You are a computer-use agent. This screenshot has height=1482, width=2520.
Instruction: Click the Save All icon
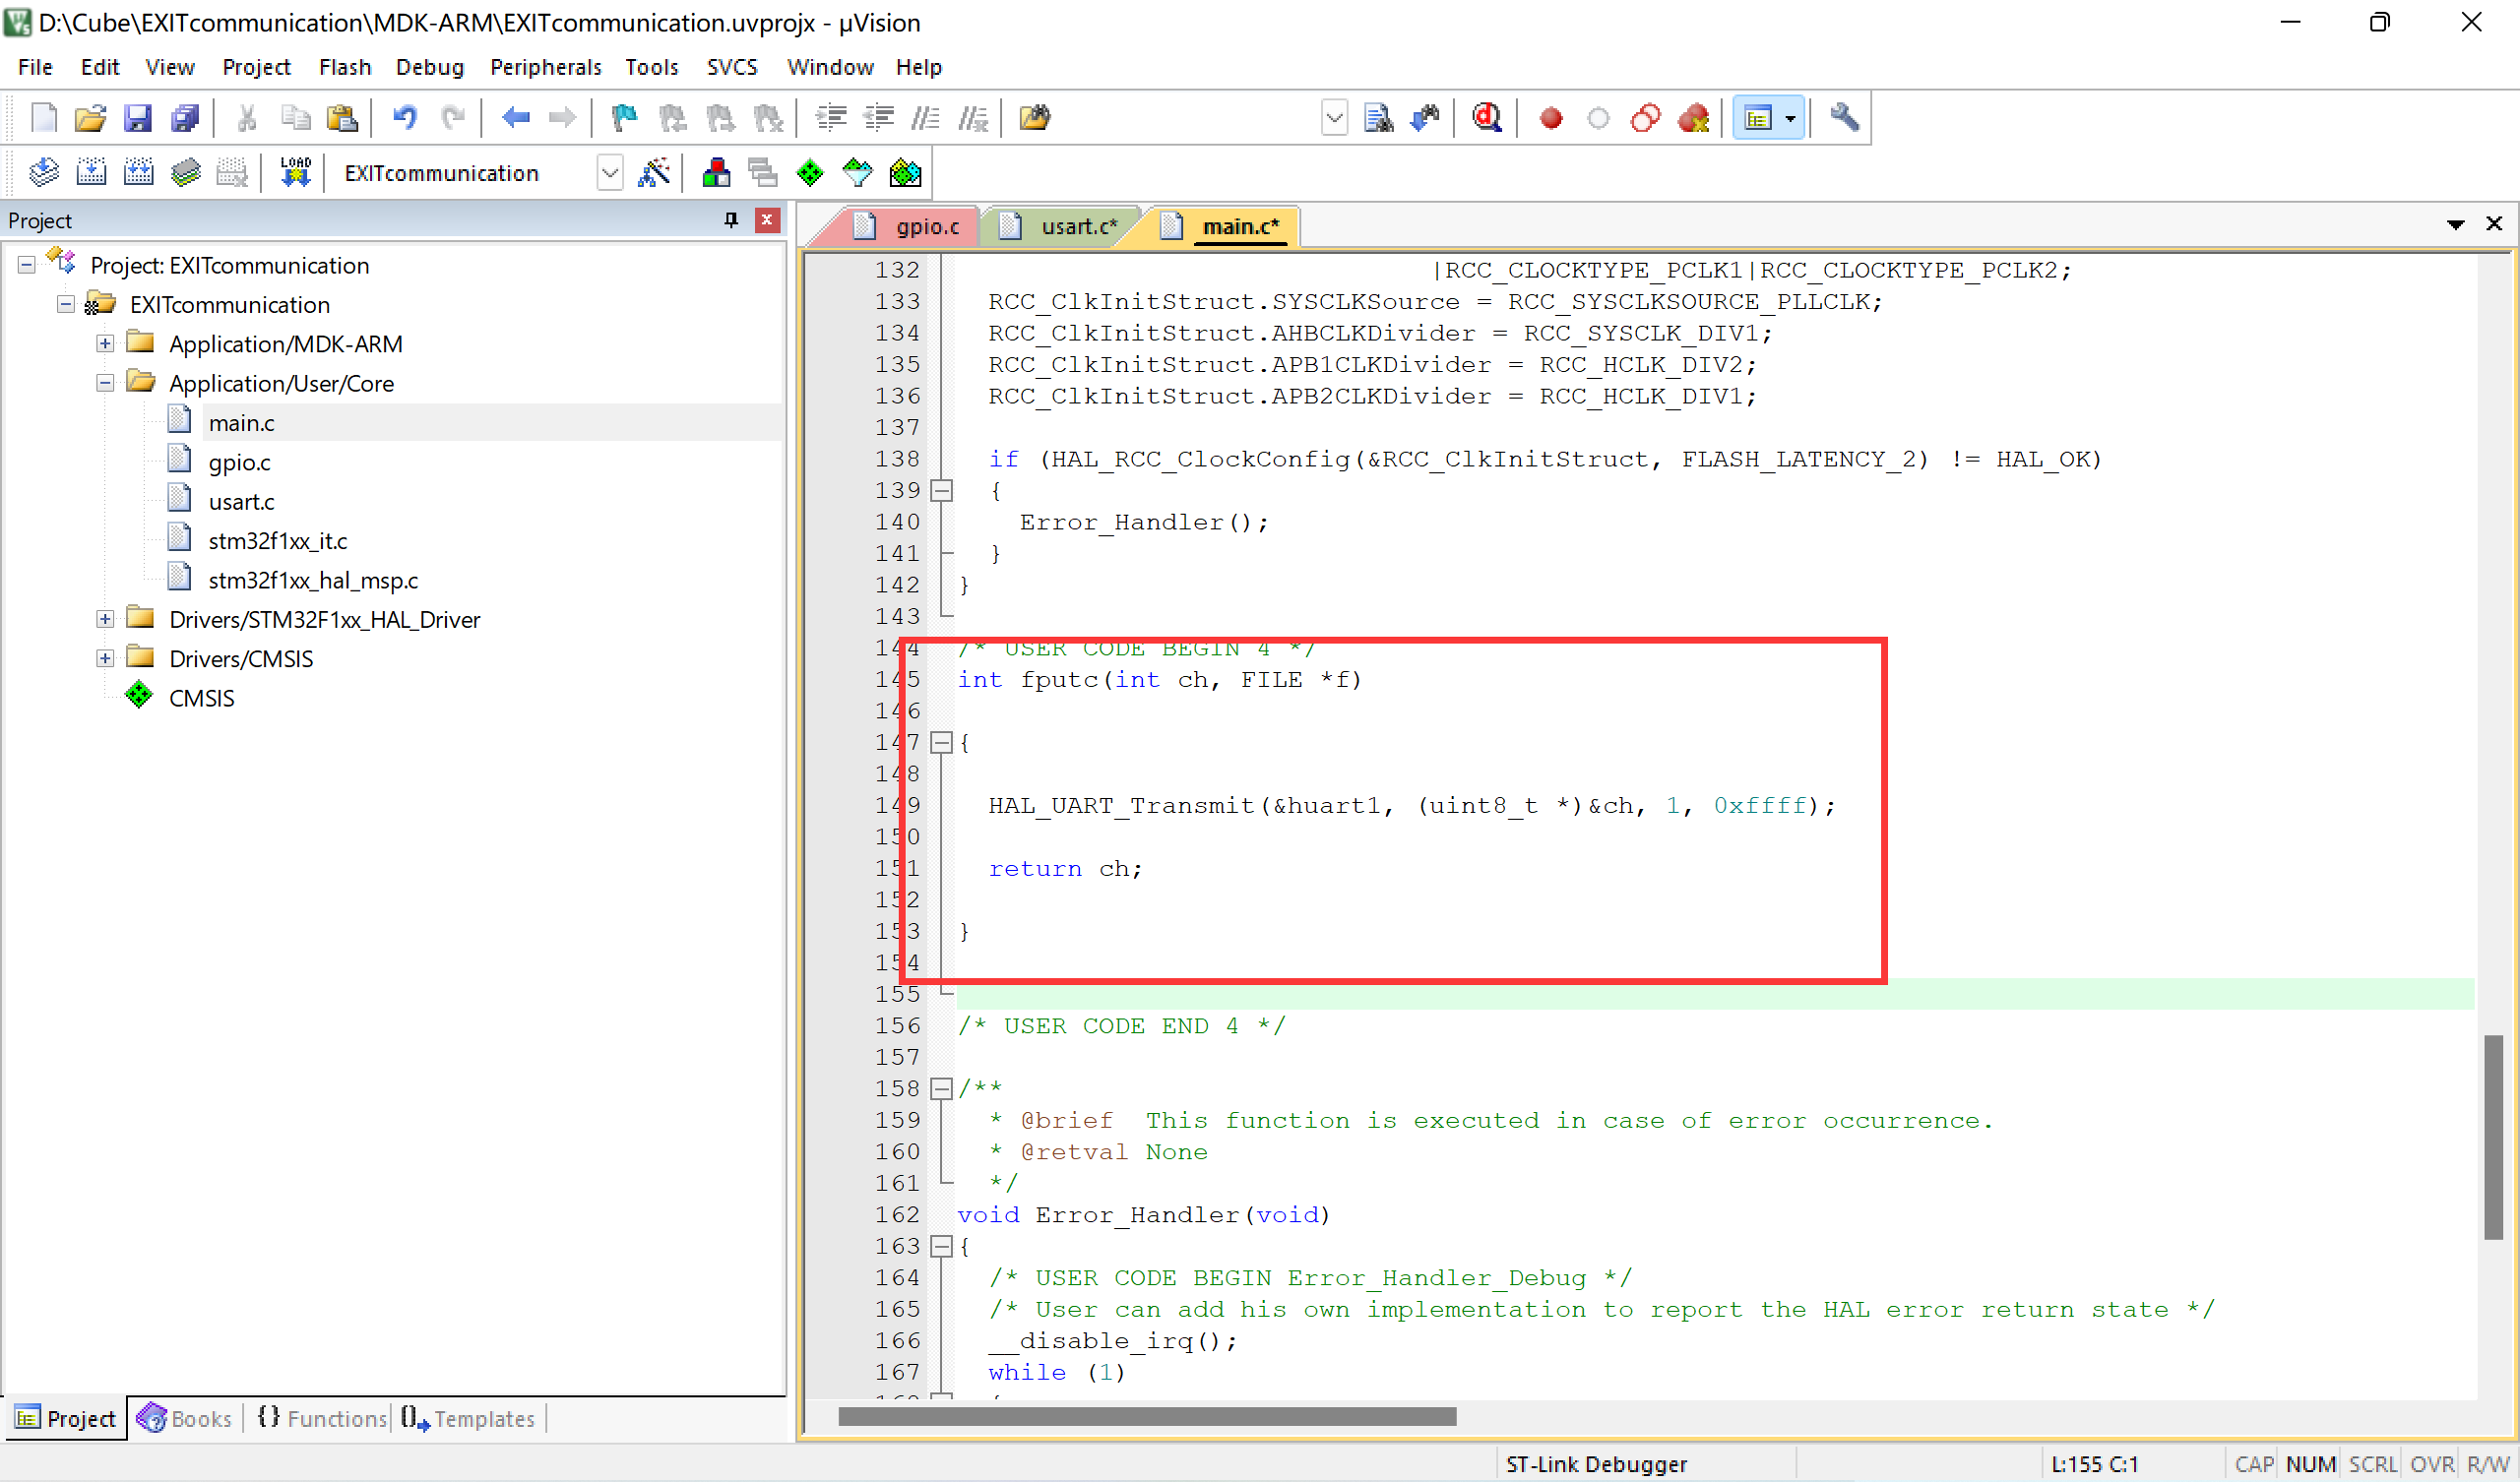tap(185, 118)
